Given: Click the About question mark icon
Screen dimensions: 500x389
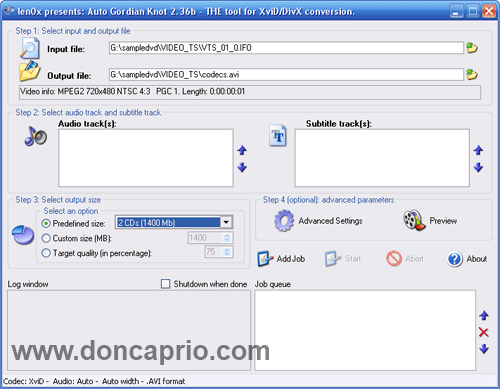Looking at the screenshot, I should (x=455, y=259).
